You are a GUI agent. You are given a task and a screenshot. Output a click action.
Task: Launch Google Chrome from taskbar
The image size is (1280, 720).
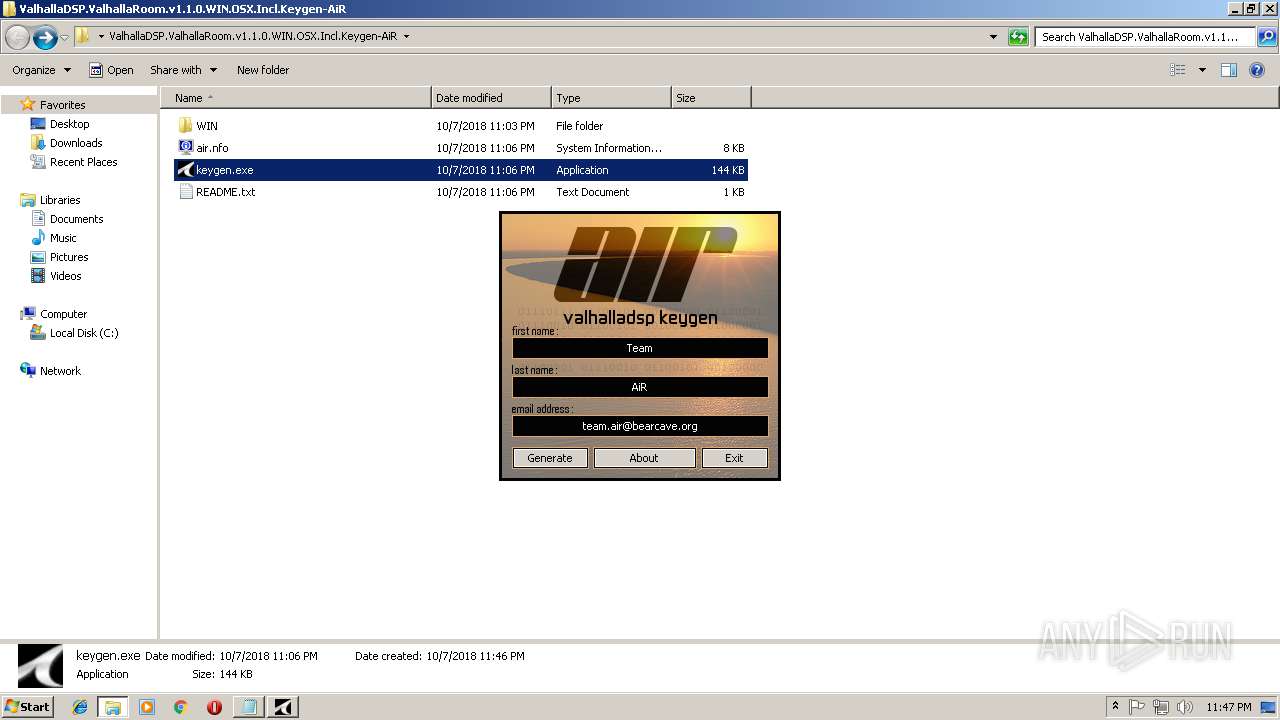tap(180, 707)
